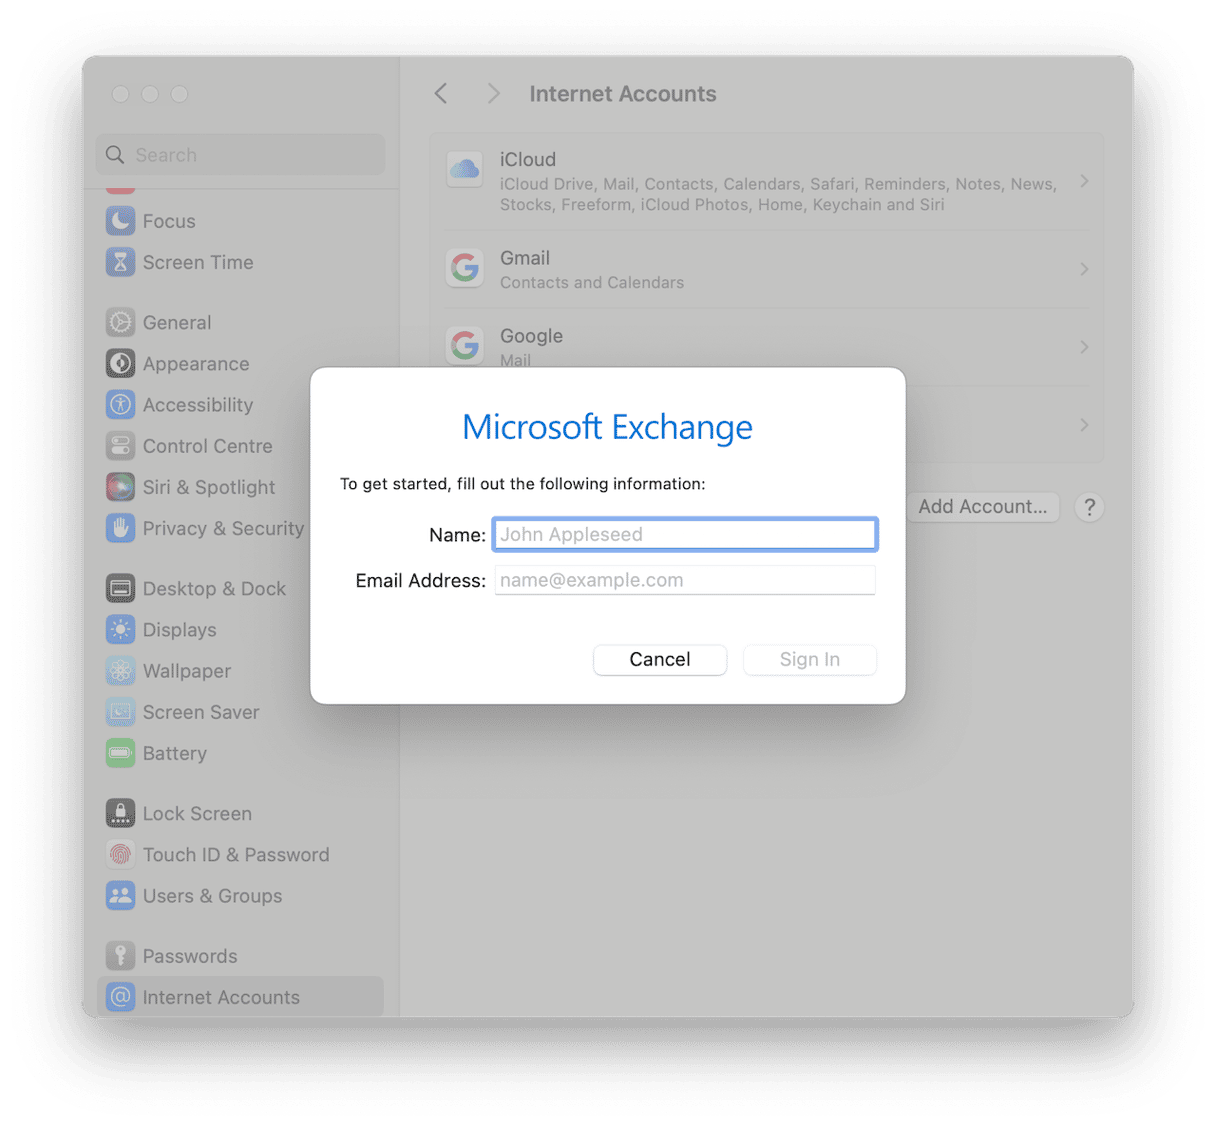The width and height of the screenshot is (1216, 1126).
Task: Click the Touch ID fingerprint icon
Action: [x=120, y=854]
